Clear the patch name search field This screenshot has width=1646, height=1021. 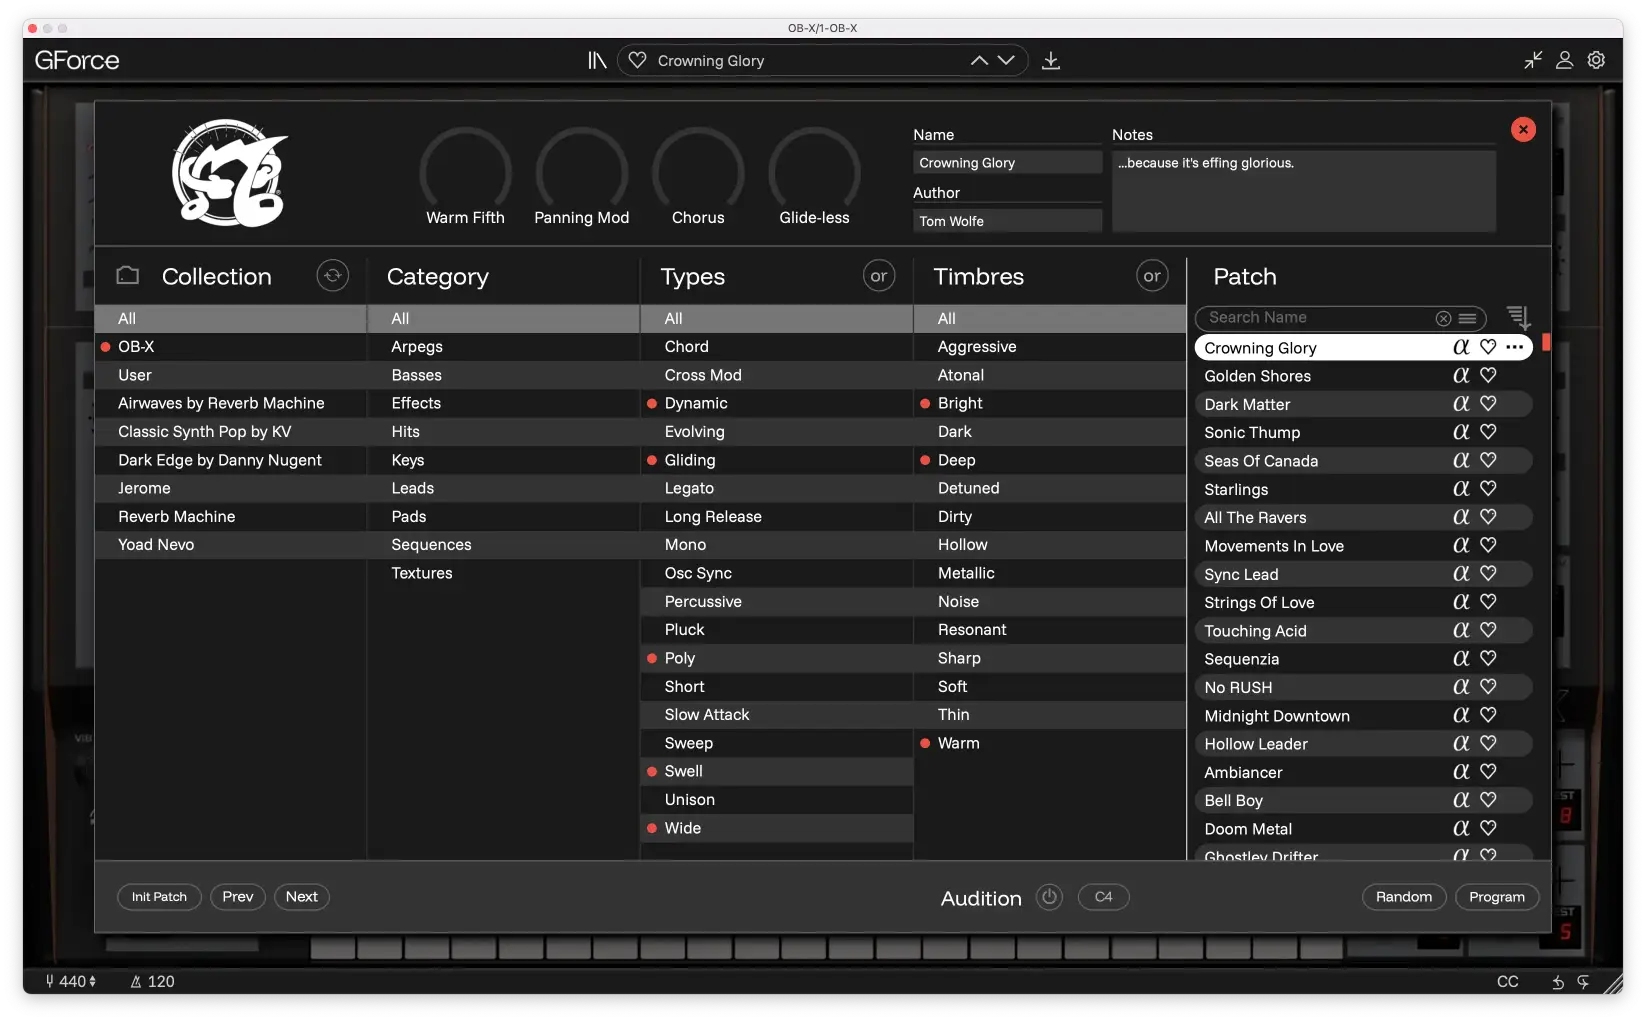coord(1443,318)
